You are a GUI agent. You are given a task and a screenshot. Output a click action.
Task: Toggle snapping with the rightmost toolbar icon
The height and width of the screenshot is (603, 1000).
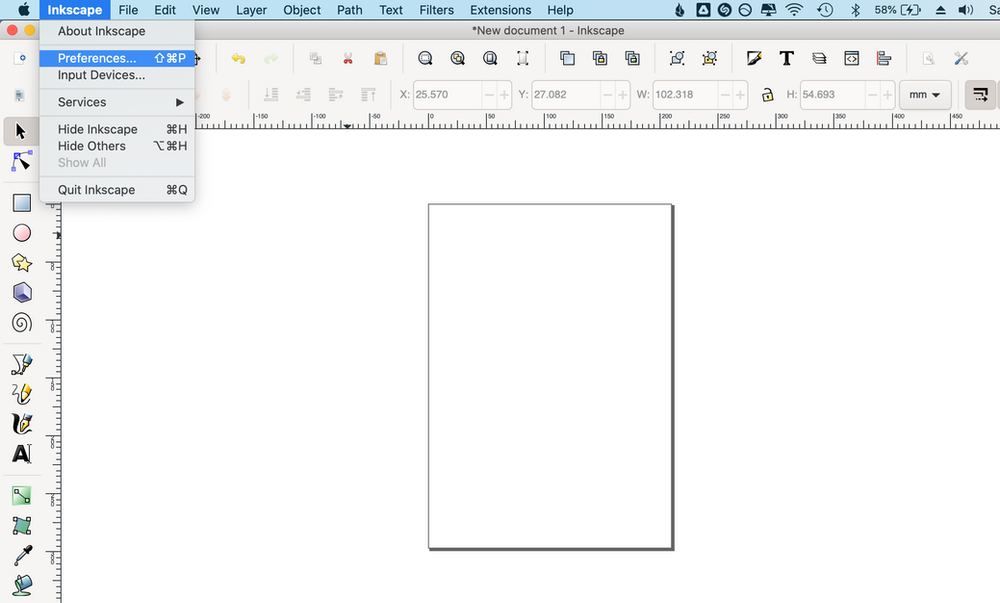click(981, 94)
